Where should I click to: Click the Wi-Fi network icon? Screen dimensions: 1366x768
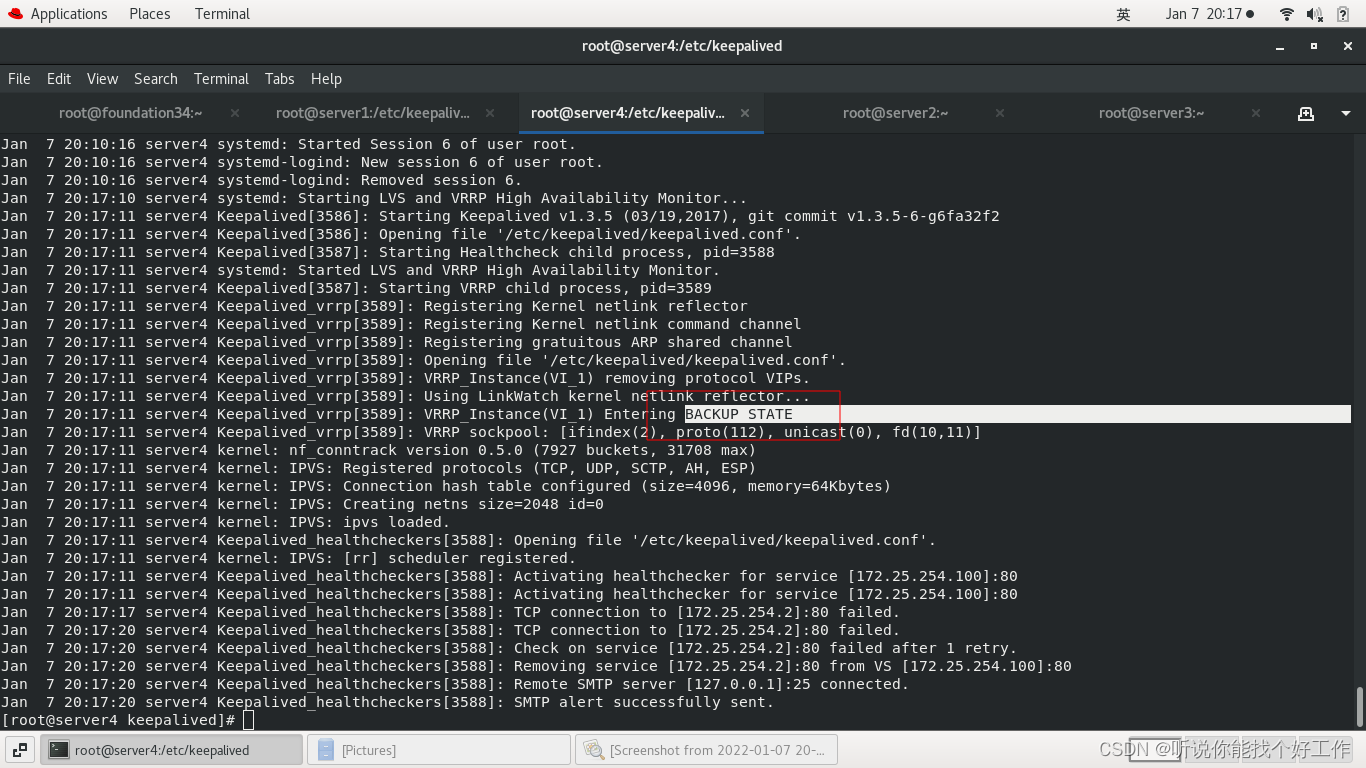[x=1287, y=14]
